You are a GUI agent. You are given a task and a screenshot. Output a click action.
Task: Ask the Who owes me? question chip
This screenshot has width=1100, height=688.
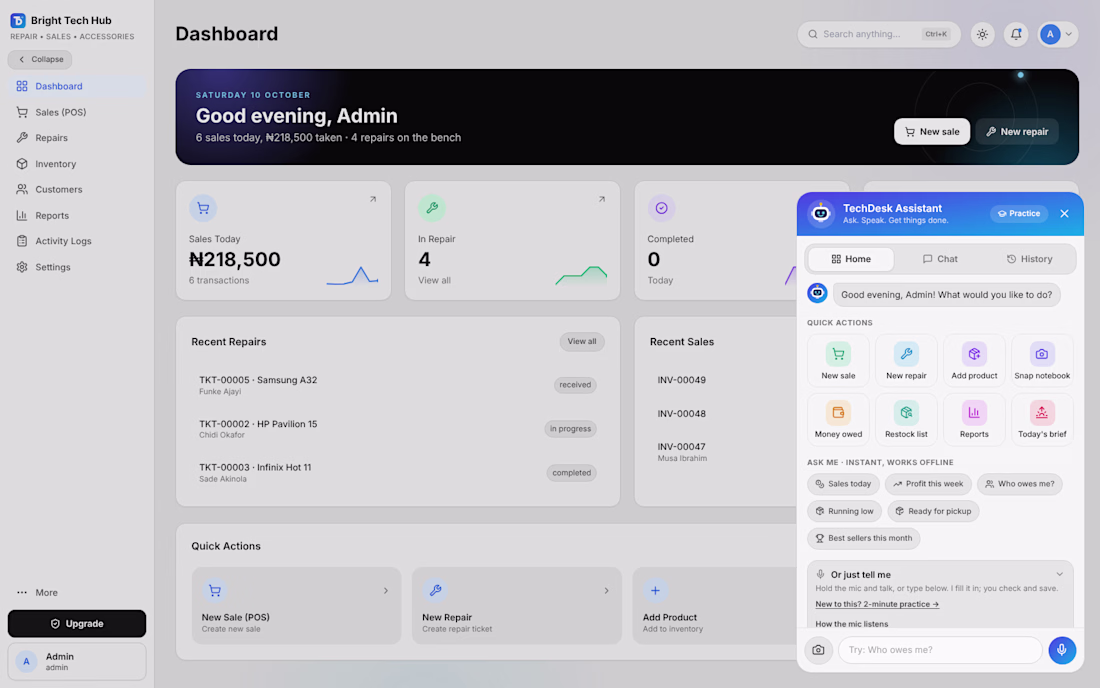(1020, 484)
